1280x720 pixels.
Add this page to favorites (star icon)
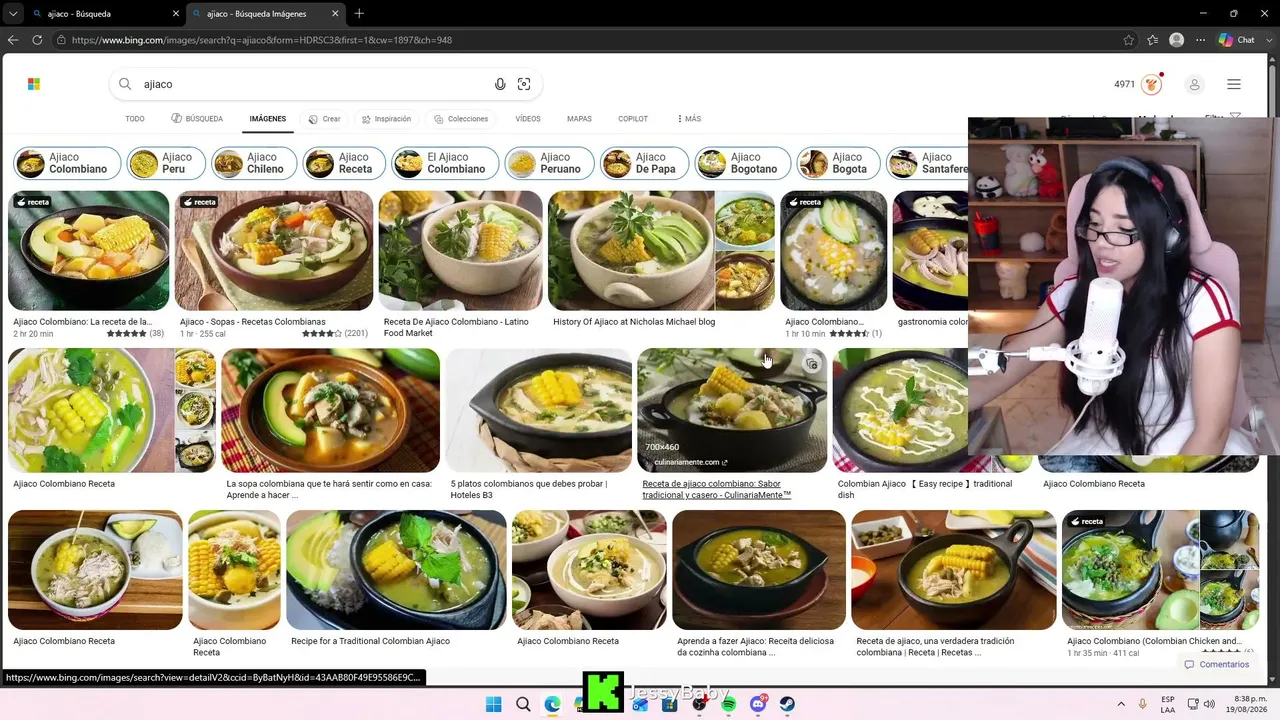coord(1129,40)
